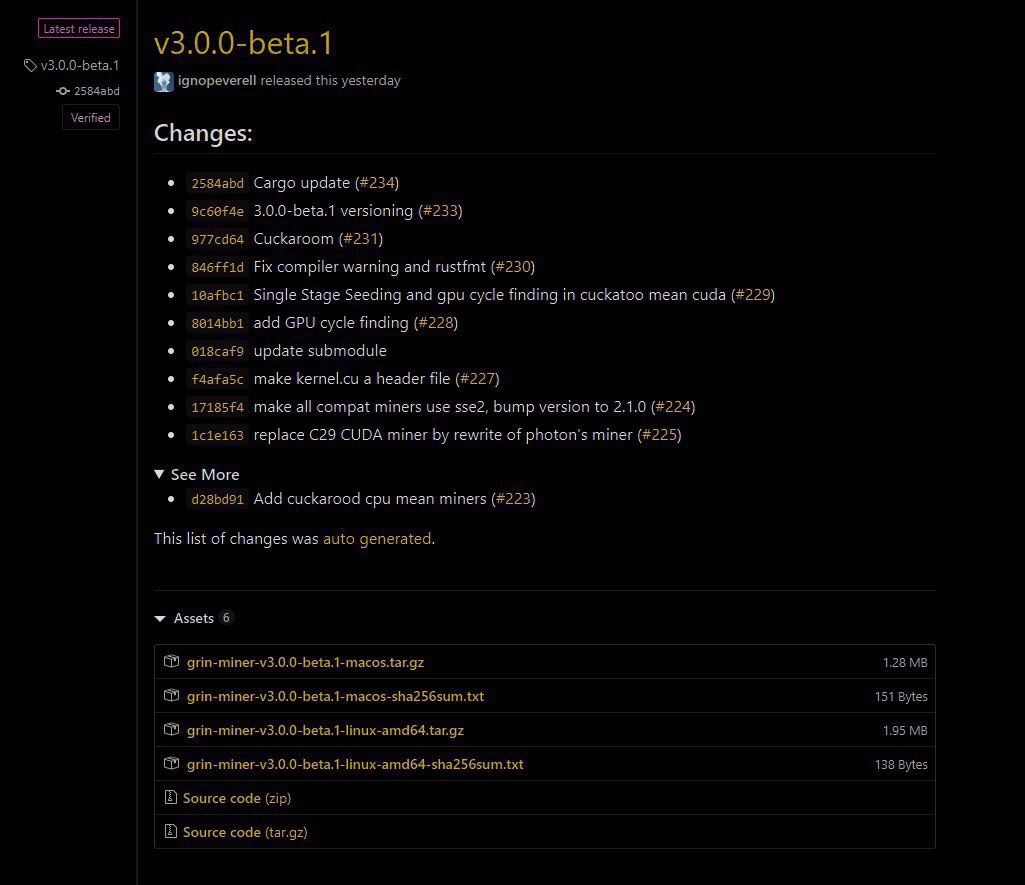Open commit 977cd64

(x=217, y=239)
